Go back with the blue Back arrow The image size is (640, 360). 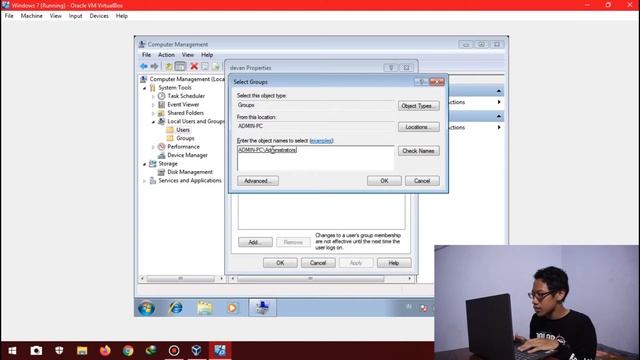144,66
